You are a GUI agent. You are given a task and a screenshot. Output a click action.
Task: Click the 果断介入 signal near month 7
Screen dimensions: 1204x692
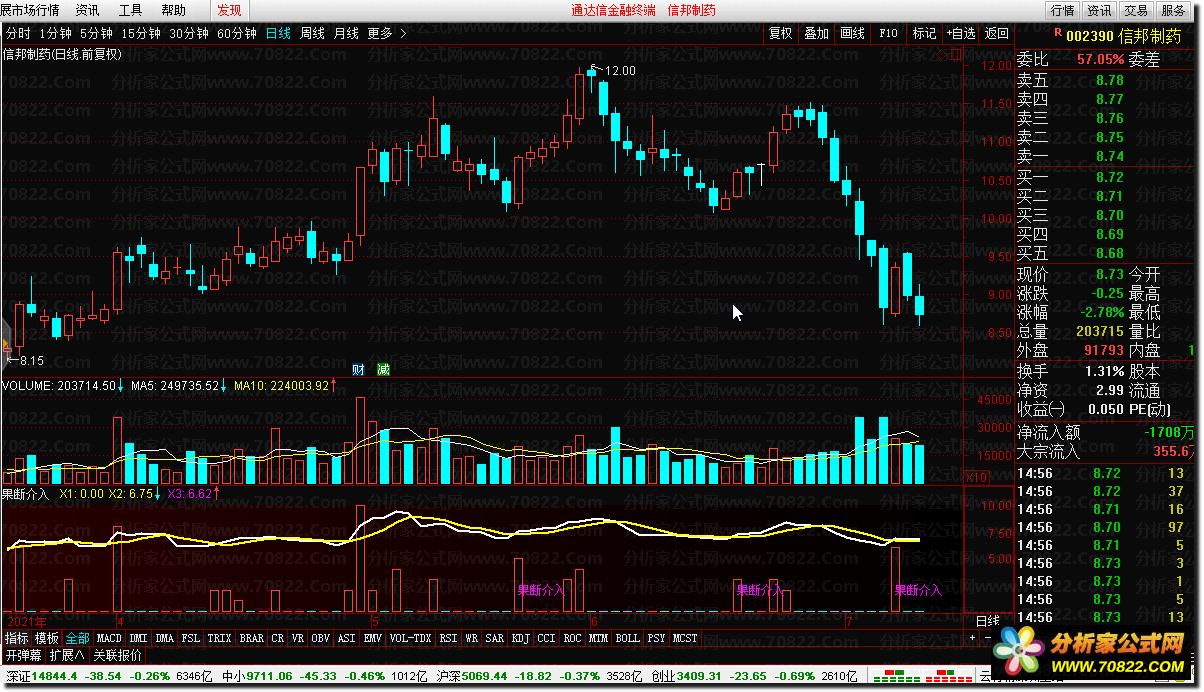click(918, 591)
